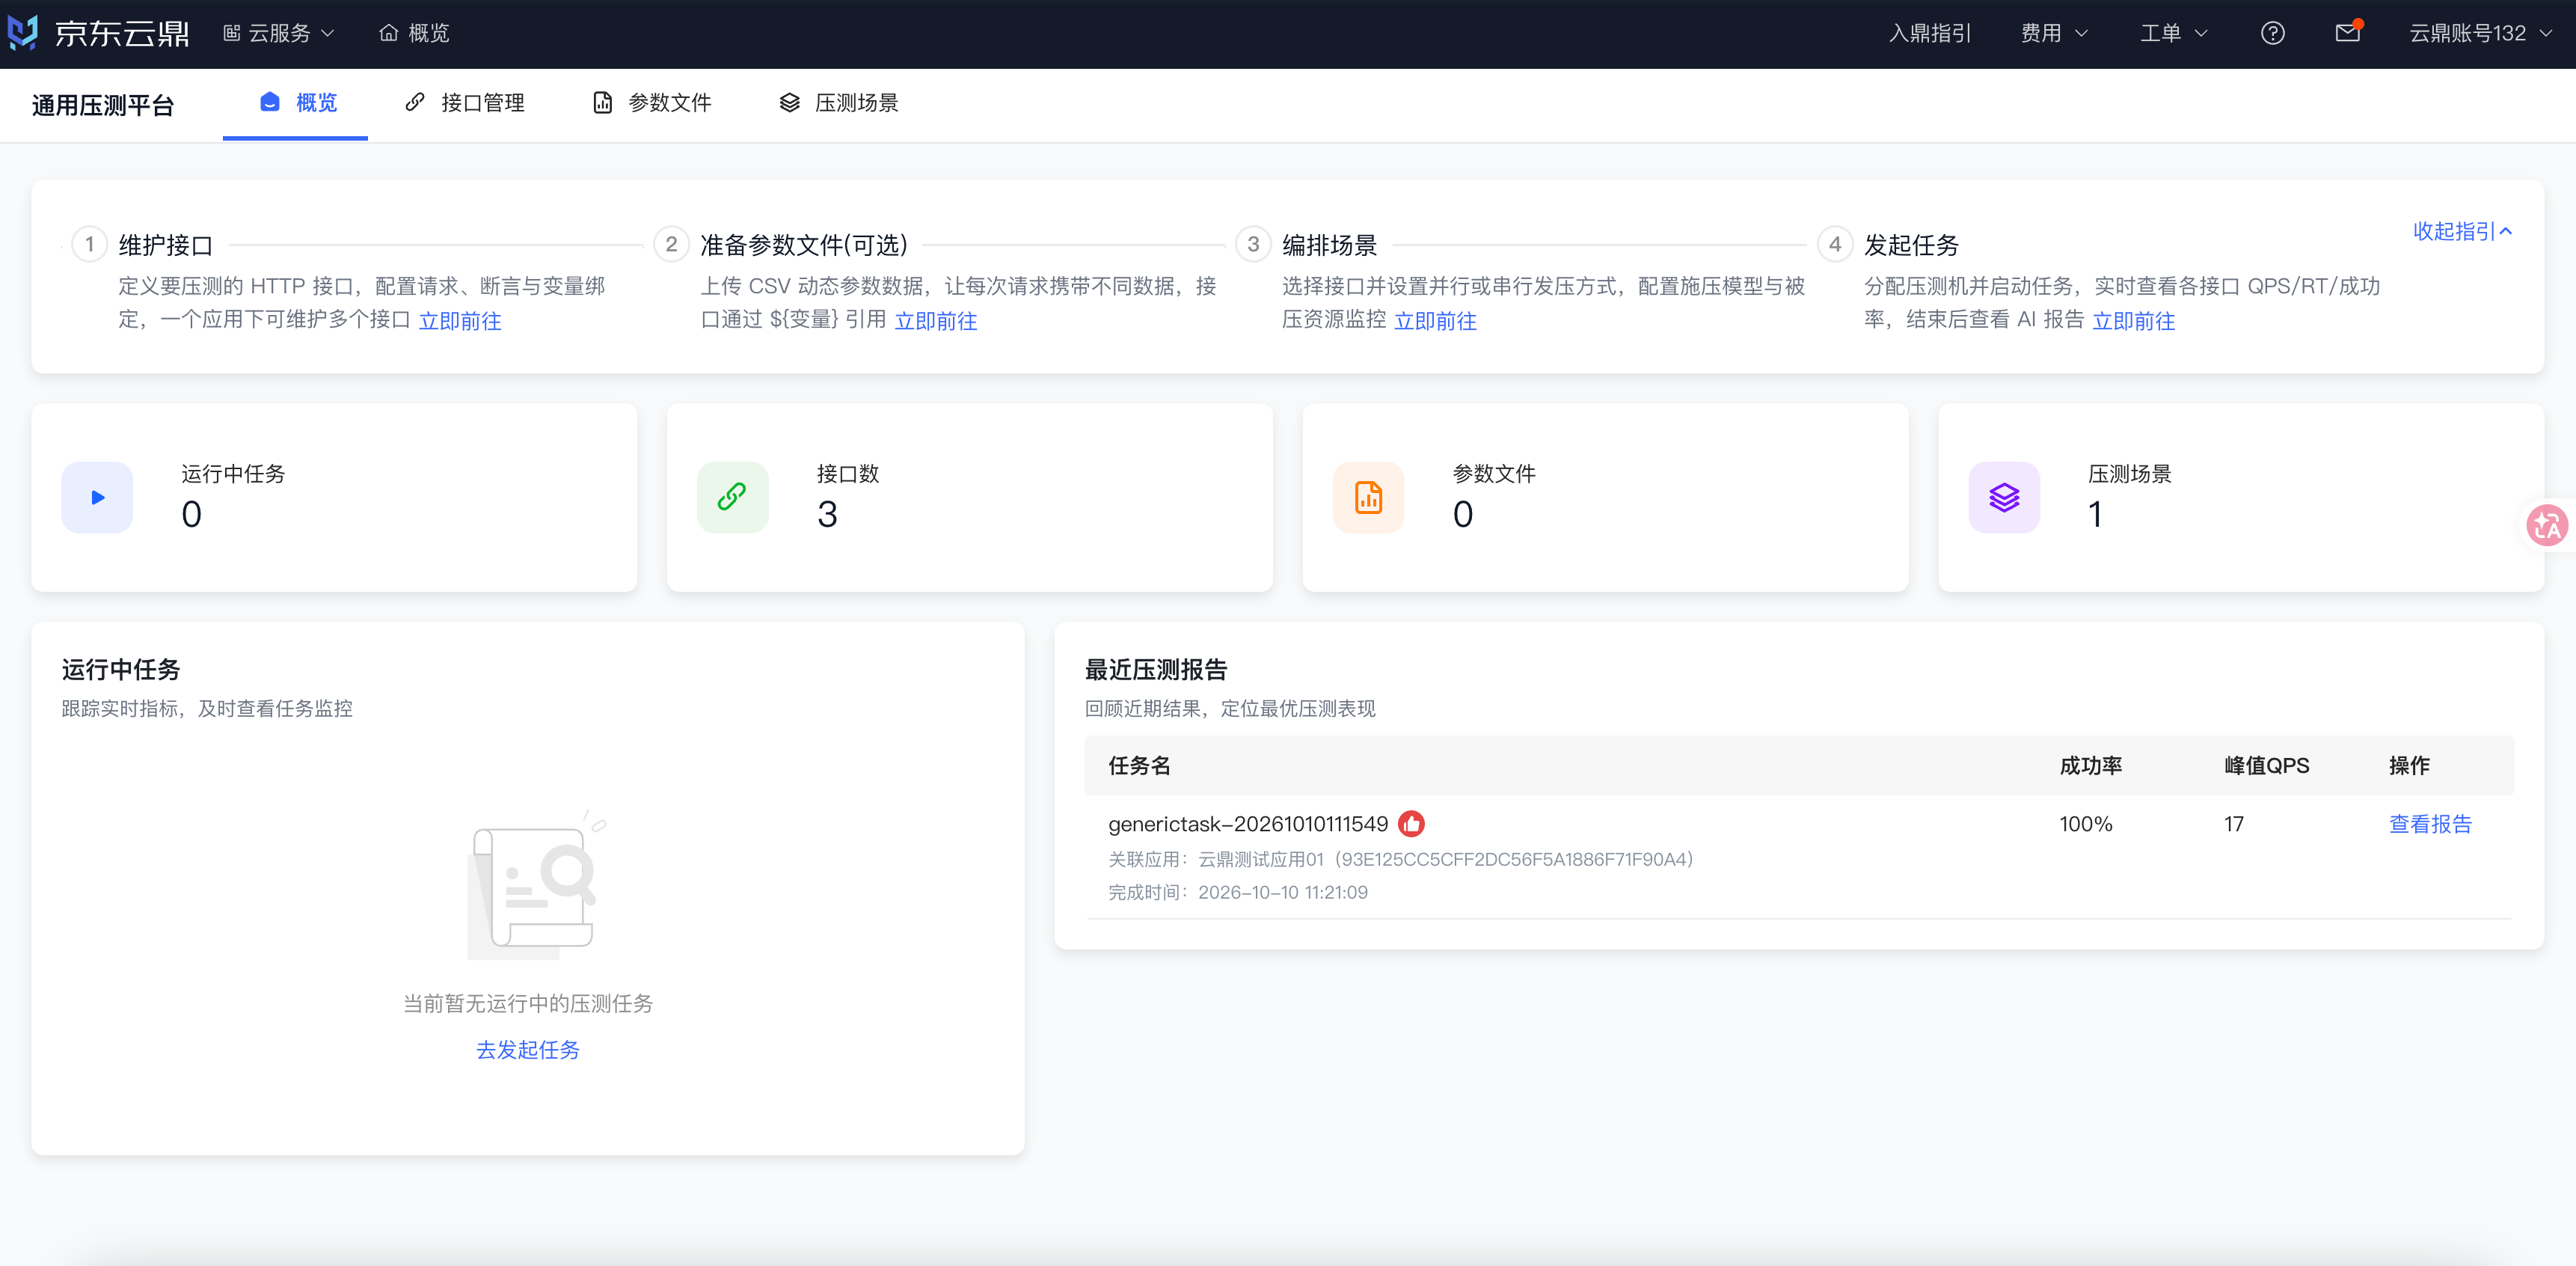Switch to the 接口管理 tab
The height and width of the screenshot is (1266, 2576).
(x=465, y=103)
